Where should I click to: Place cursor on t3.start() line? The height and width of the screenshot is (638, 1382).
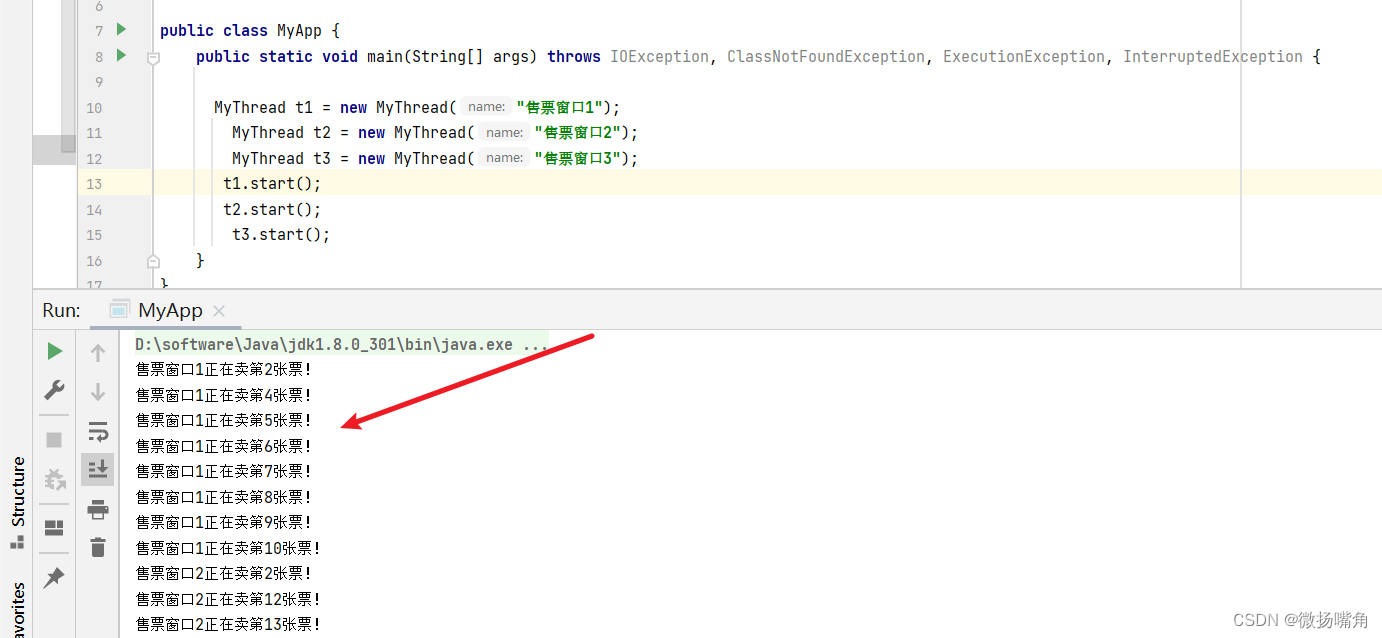pyautogui.click(x=281, y=235)
